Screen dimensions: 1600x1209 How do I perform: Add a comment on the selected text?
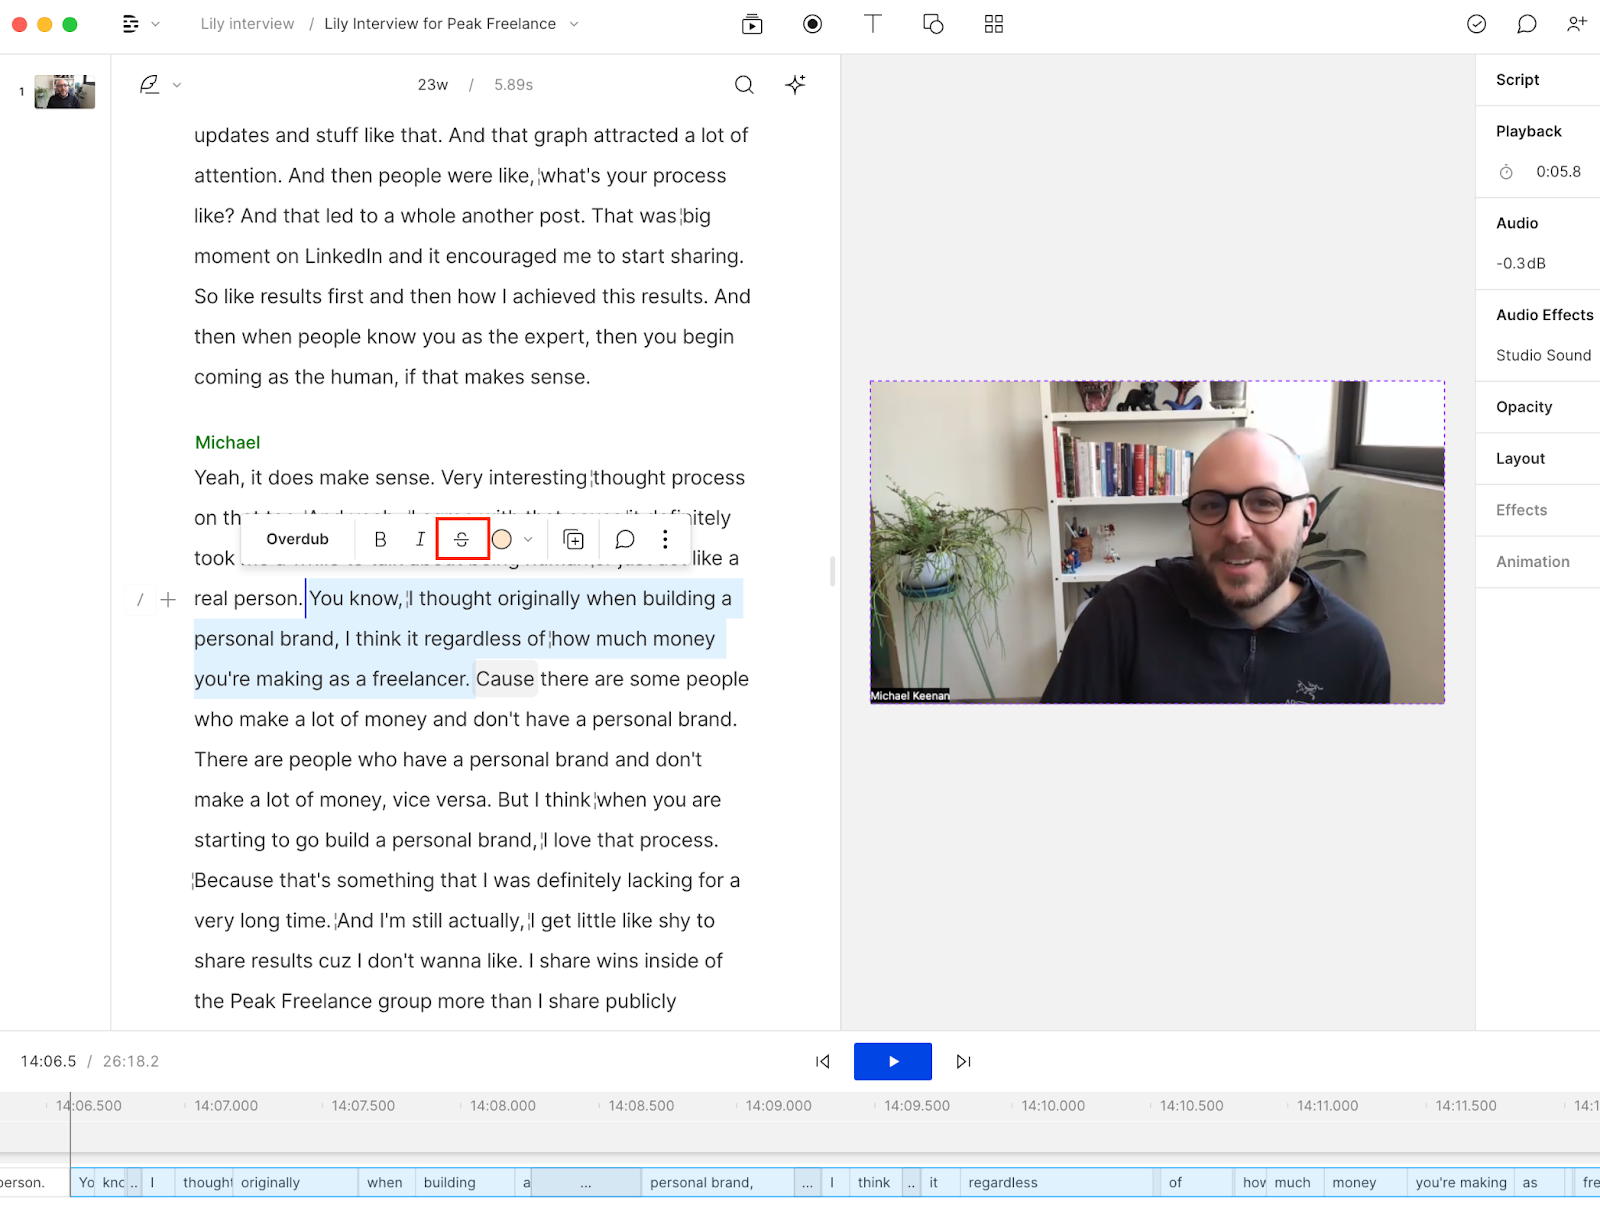click(624, 539)
